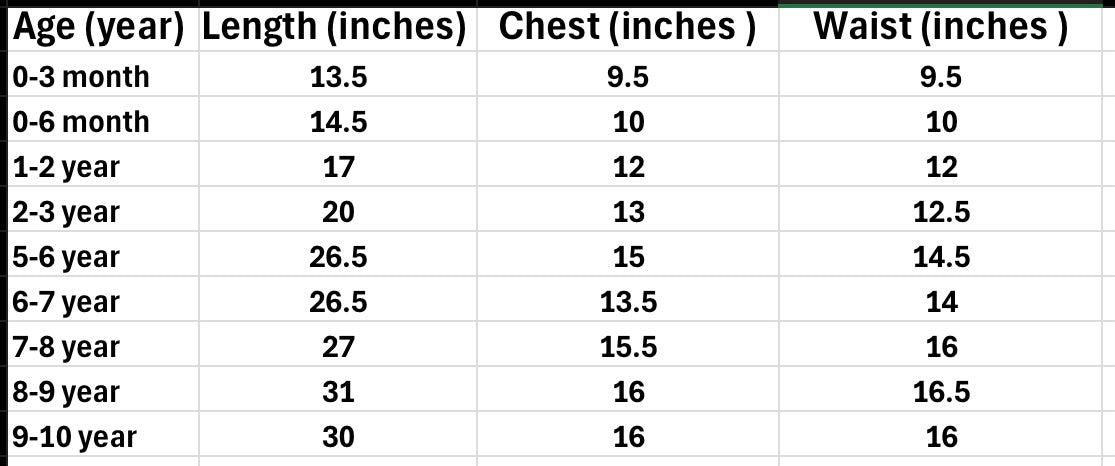1115x466 pixels.
Task: Click length cell containing 20
Action: click(x=338, y=209)
